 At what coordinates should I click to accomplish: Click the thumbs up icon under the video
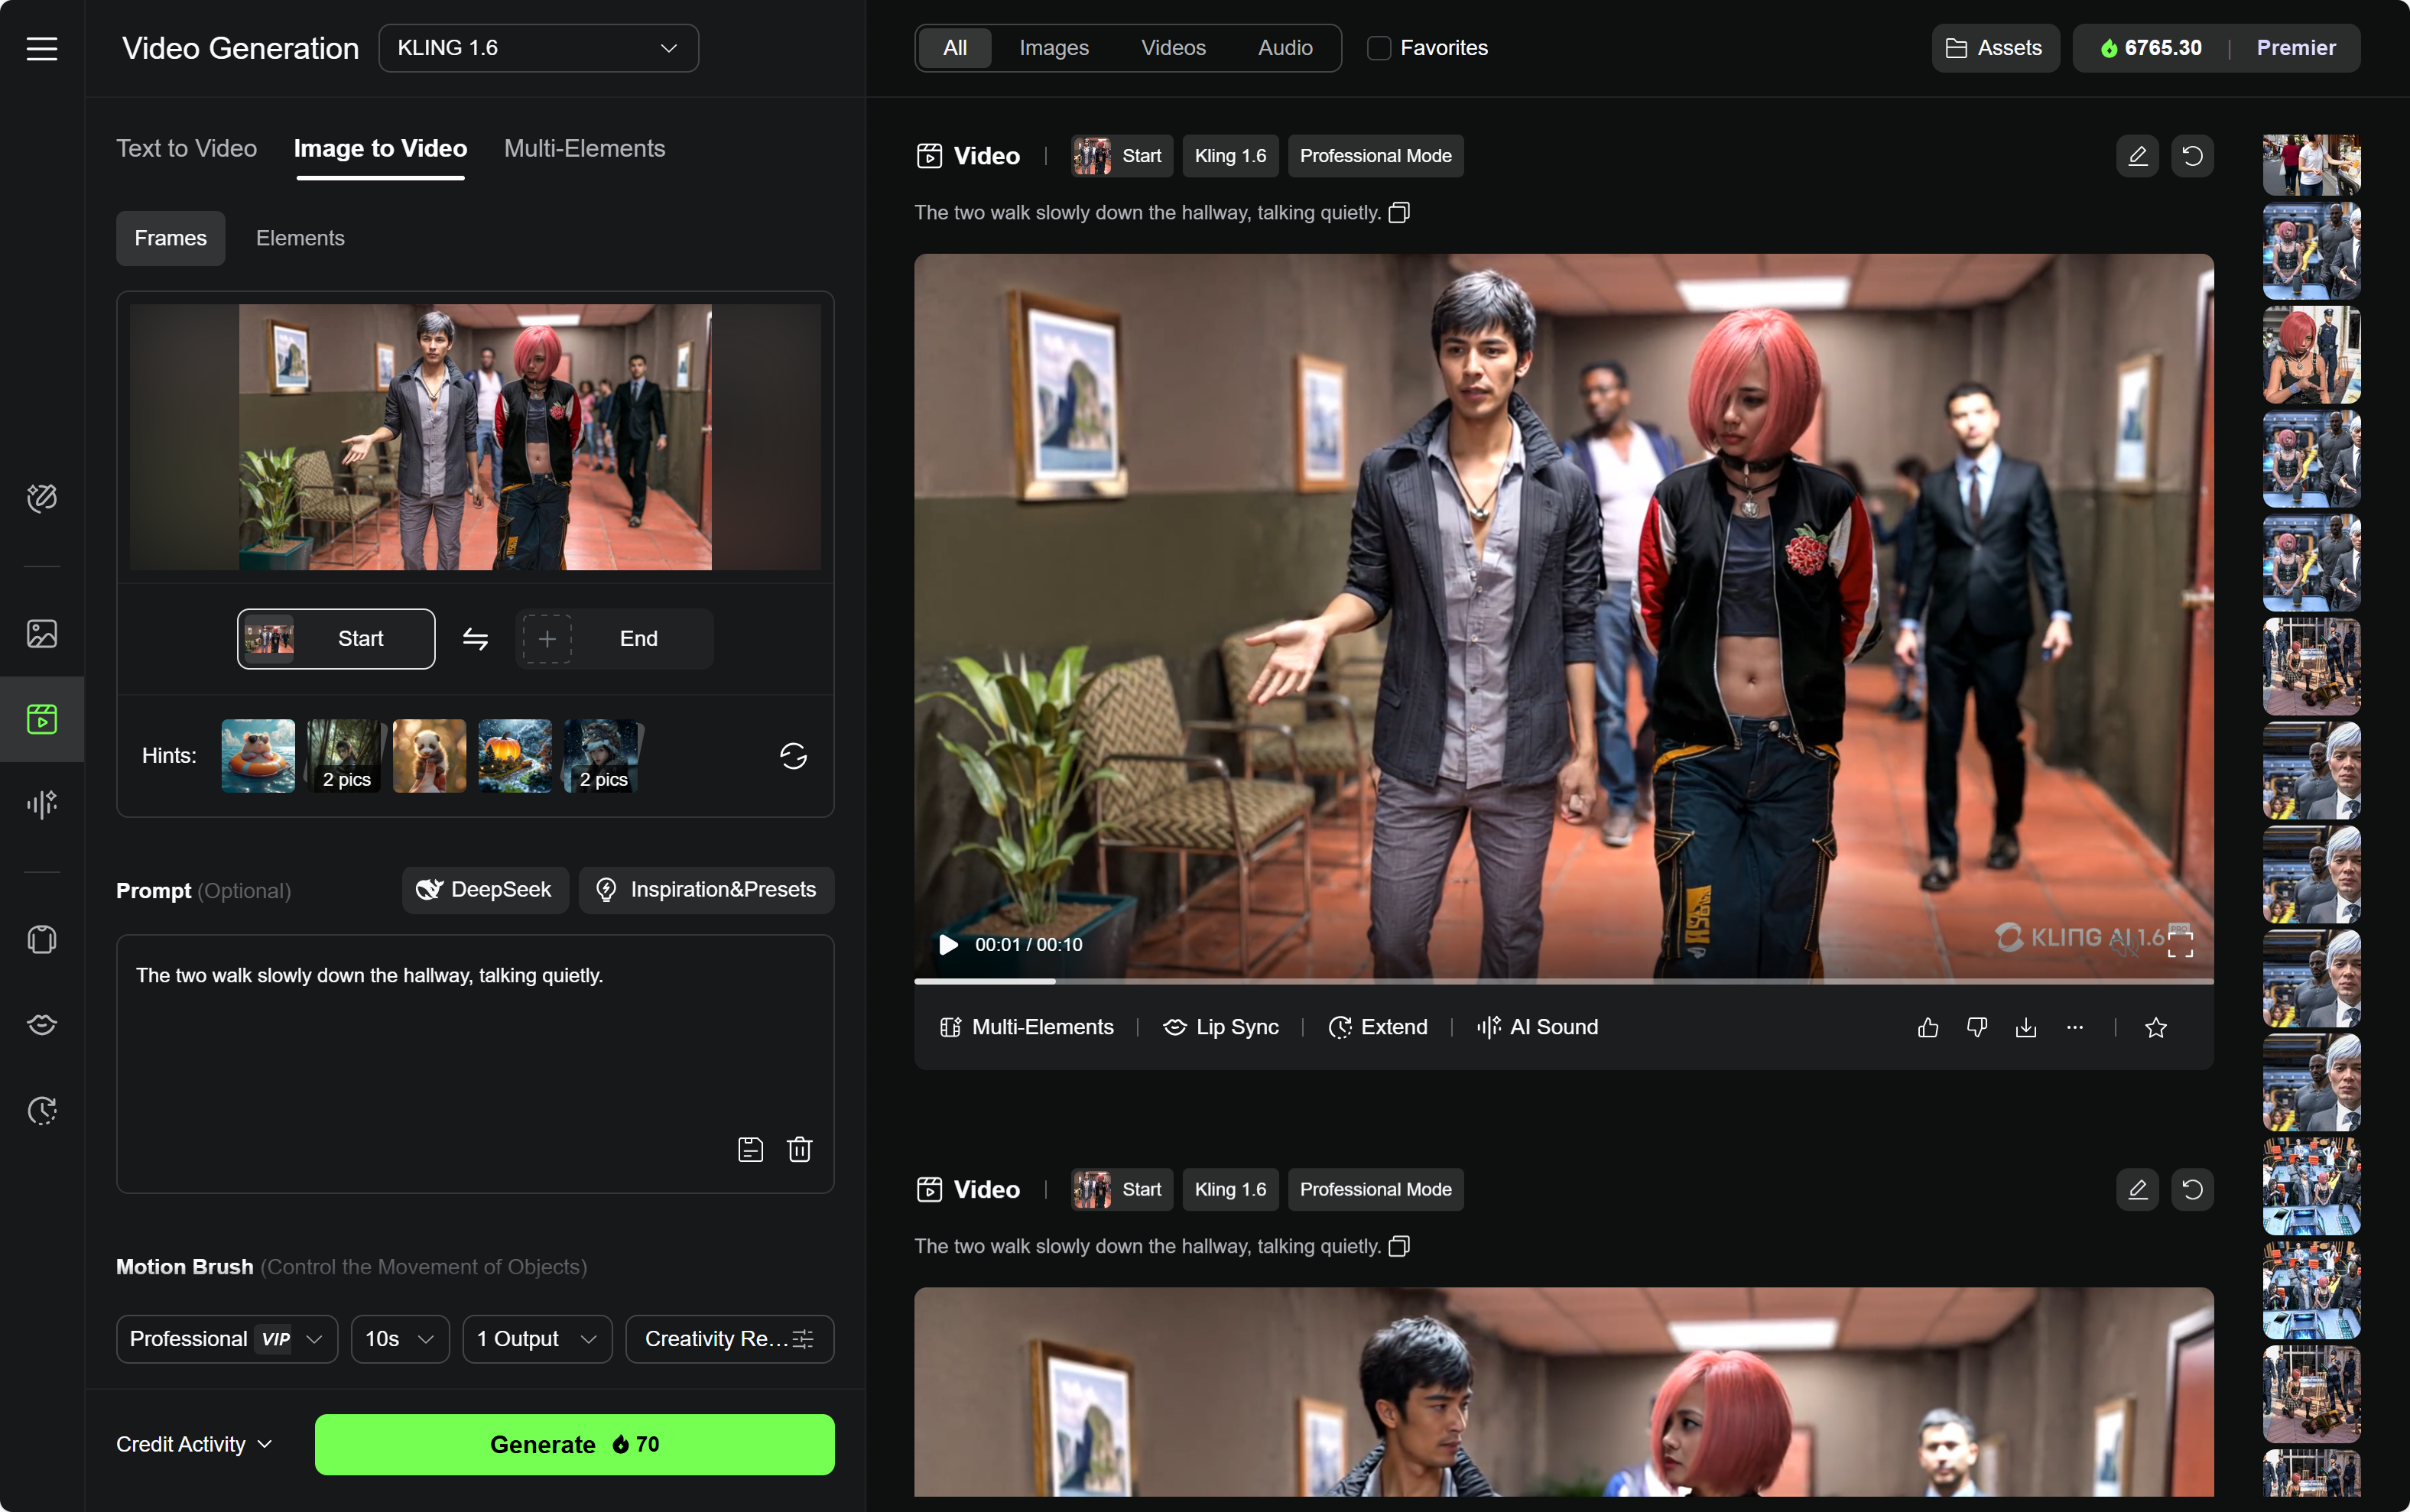[1928, 1027]
